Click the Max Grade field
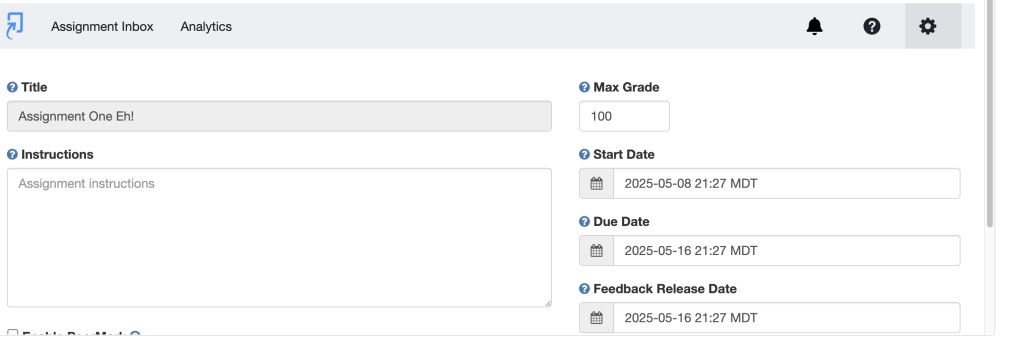This screenshot has height=364, width=1024. [x=624, y=116]
